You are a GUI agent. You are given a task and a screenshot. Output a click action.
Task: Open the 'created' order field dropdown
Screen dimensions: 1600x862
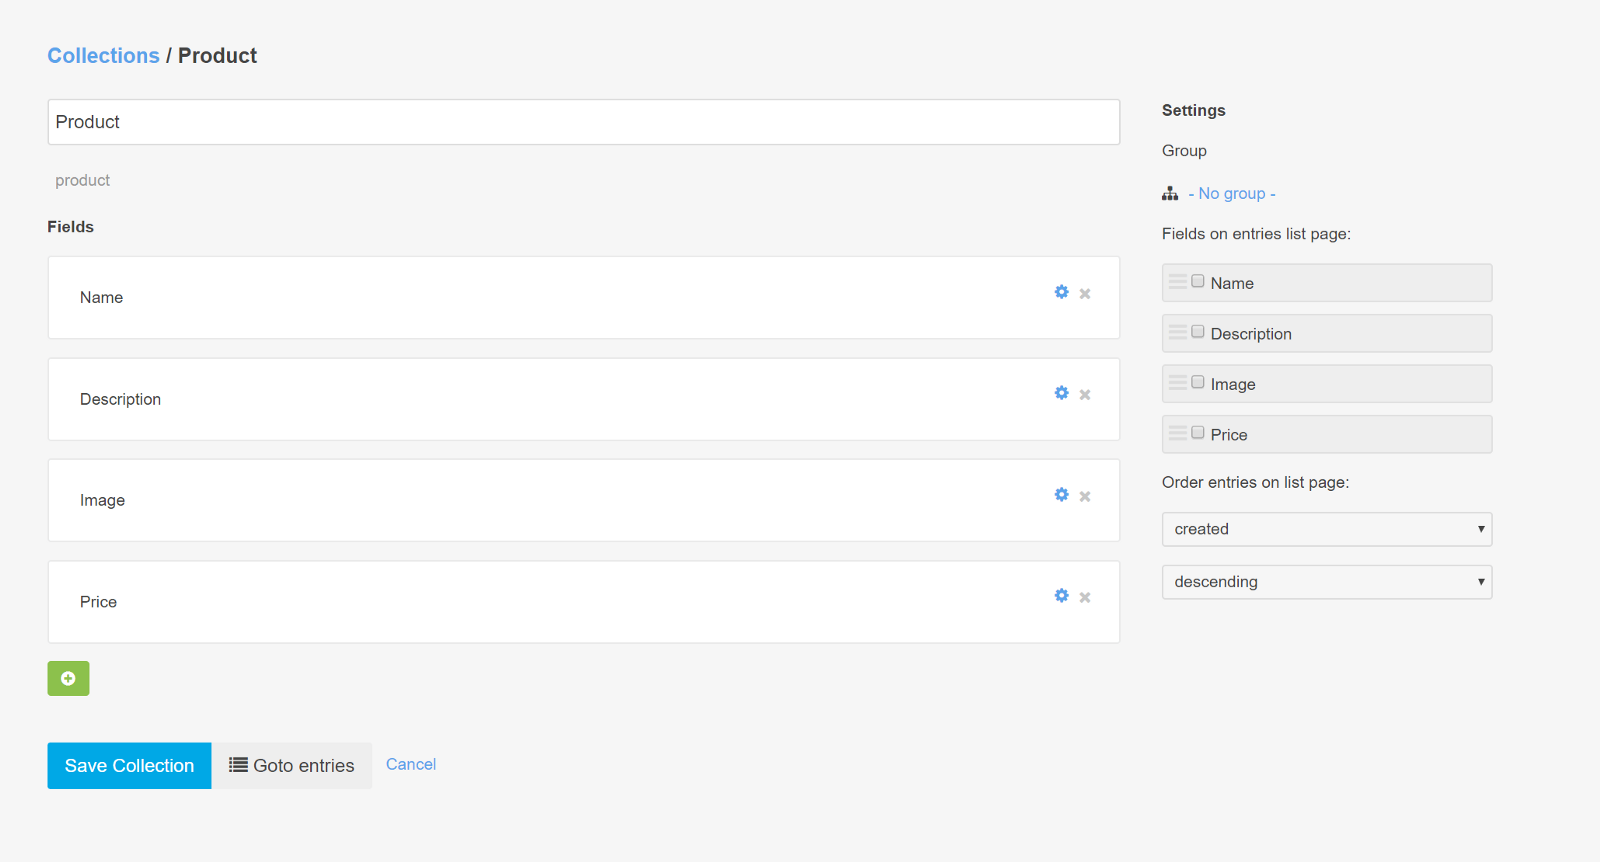1326,529
